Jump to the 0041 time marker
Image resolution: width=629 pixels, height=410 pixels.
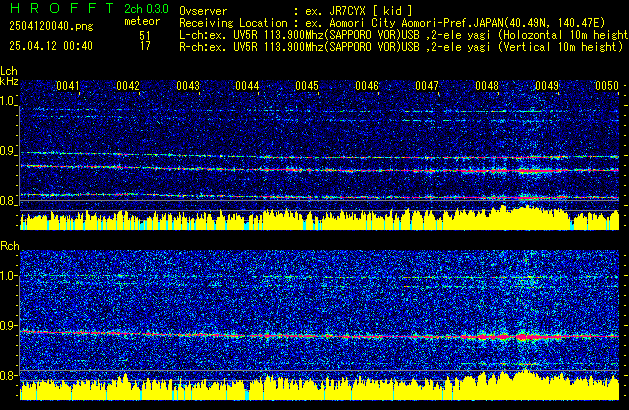(67, 86)
